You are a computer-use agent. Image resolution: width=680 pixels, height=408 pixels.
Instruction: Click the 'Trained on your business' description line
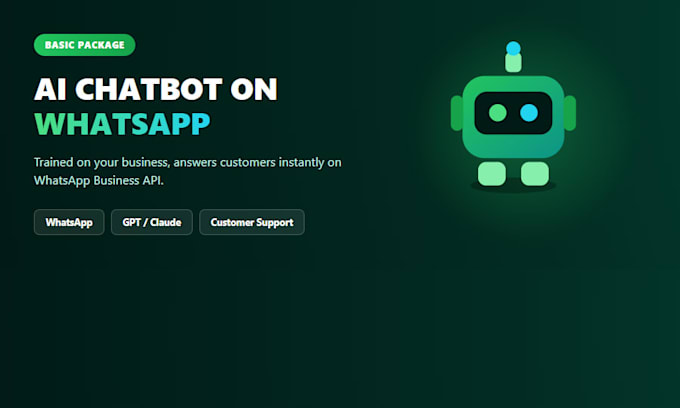click(x=187, y=163)
